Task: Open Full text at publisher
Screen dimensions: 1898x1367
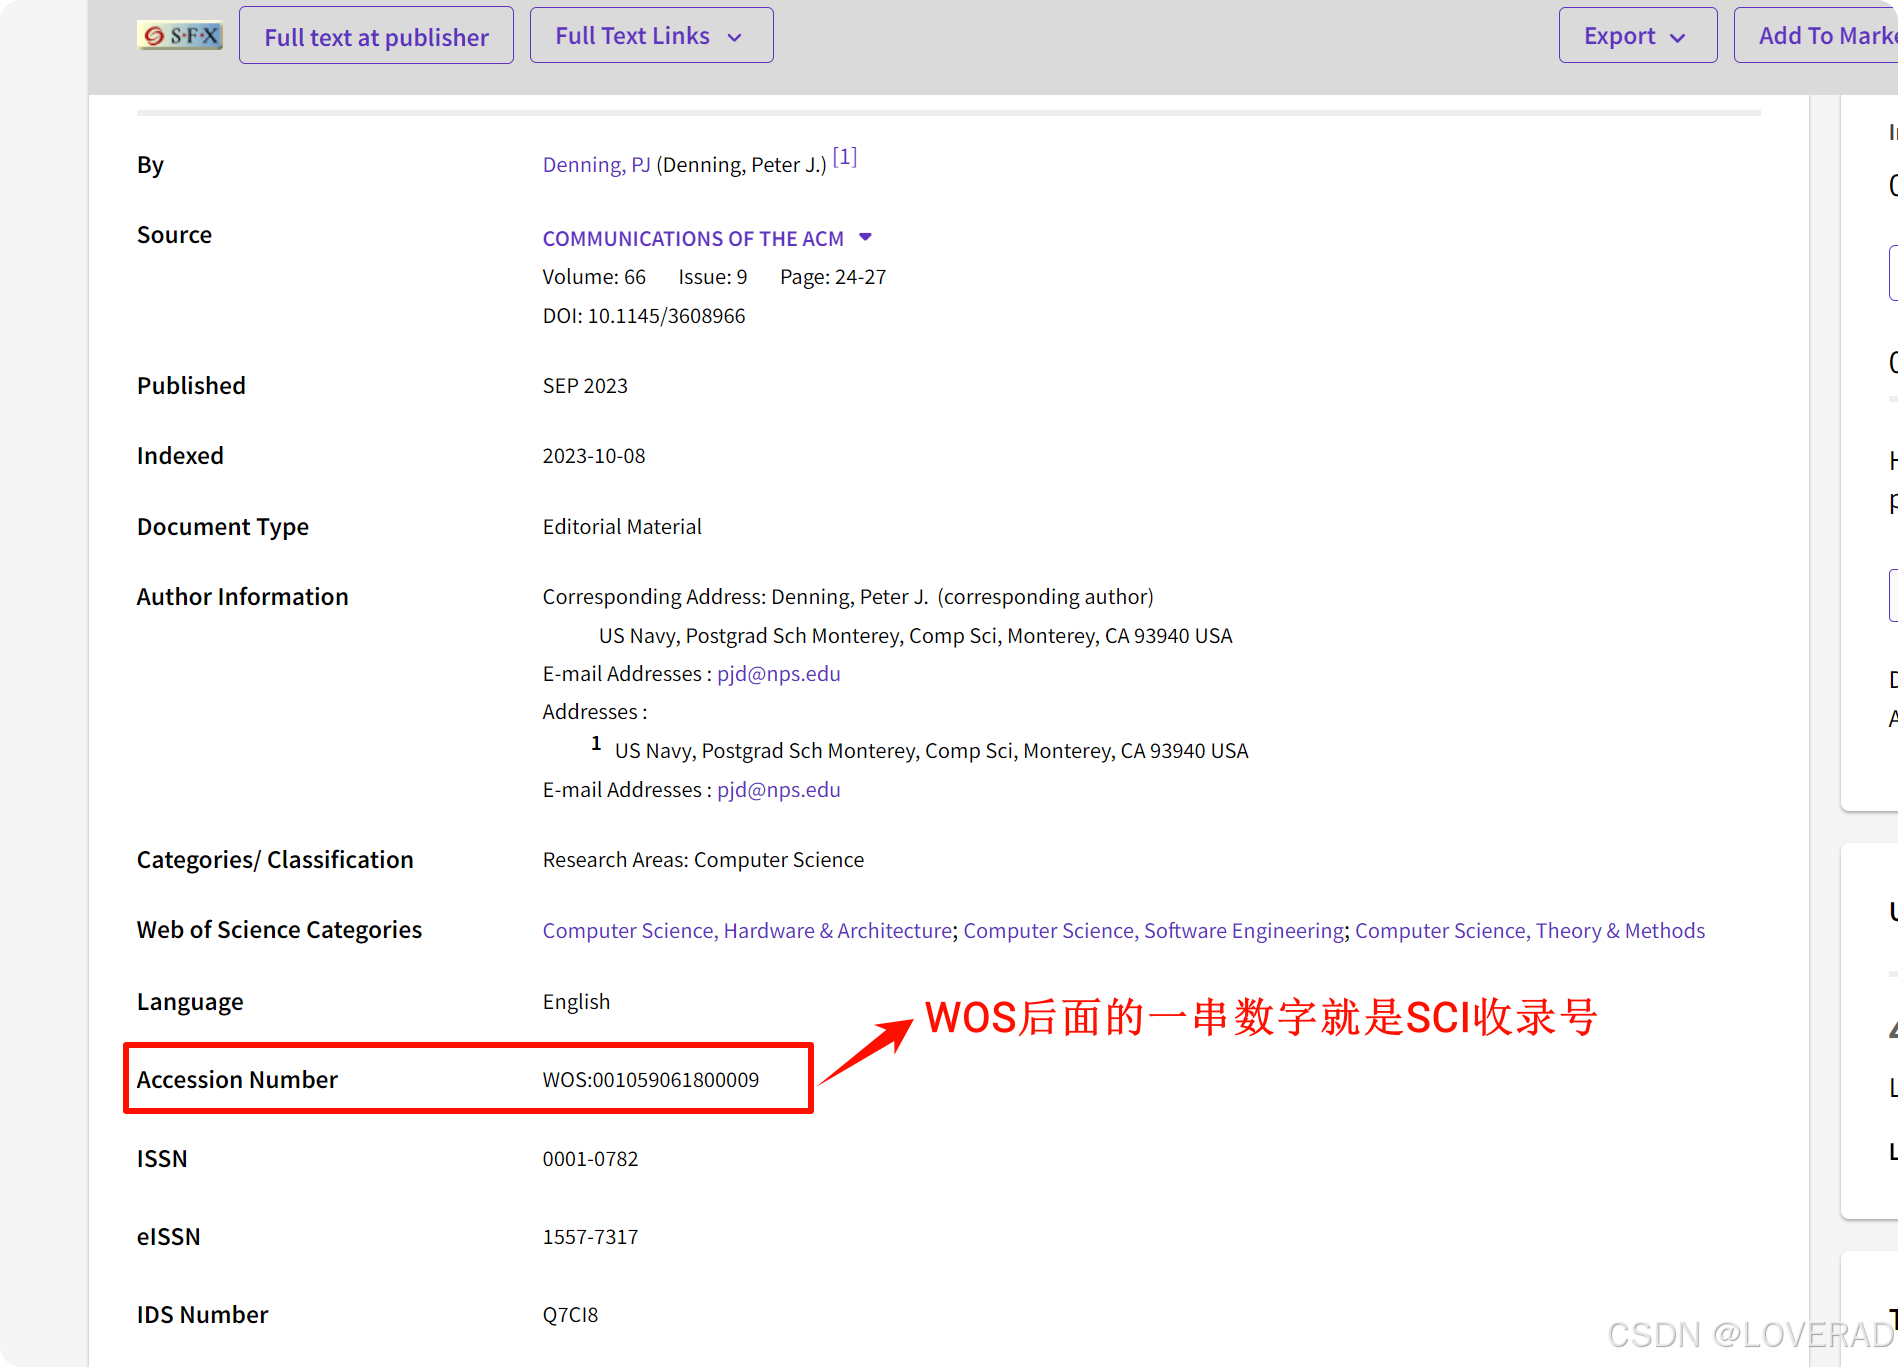Action: 376,36
